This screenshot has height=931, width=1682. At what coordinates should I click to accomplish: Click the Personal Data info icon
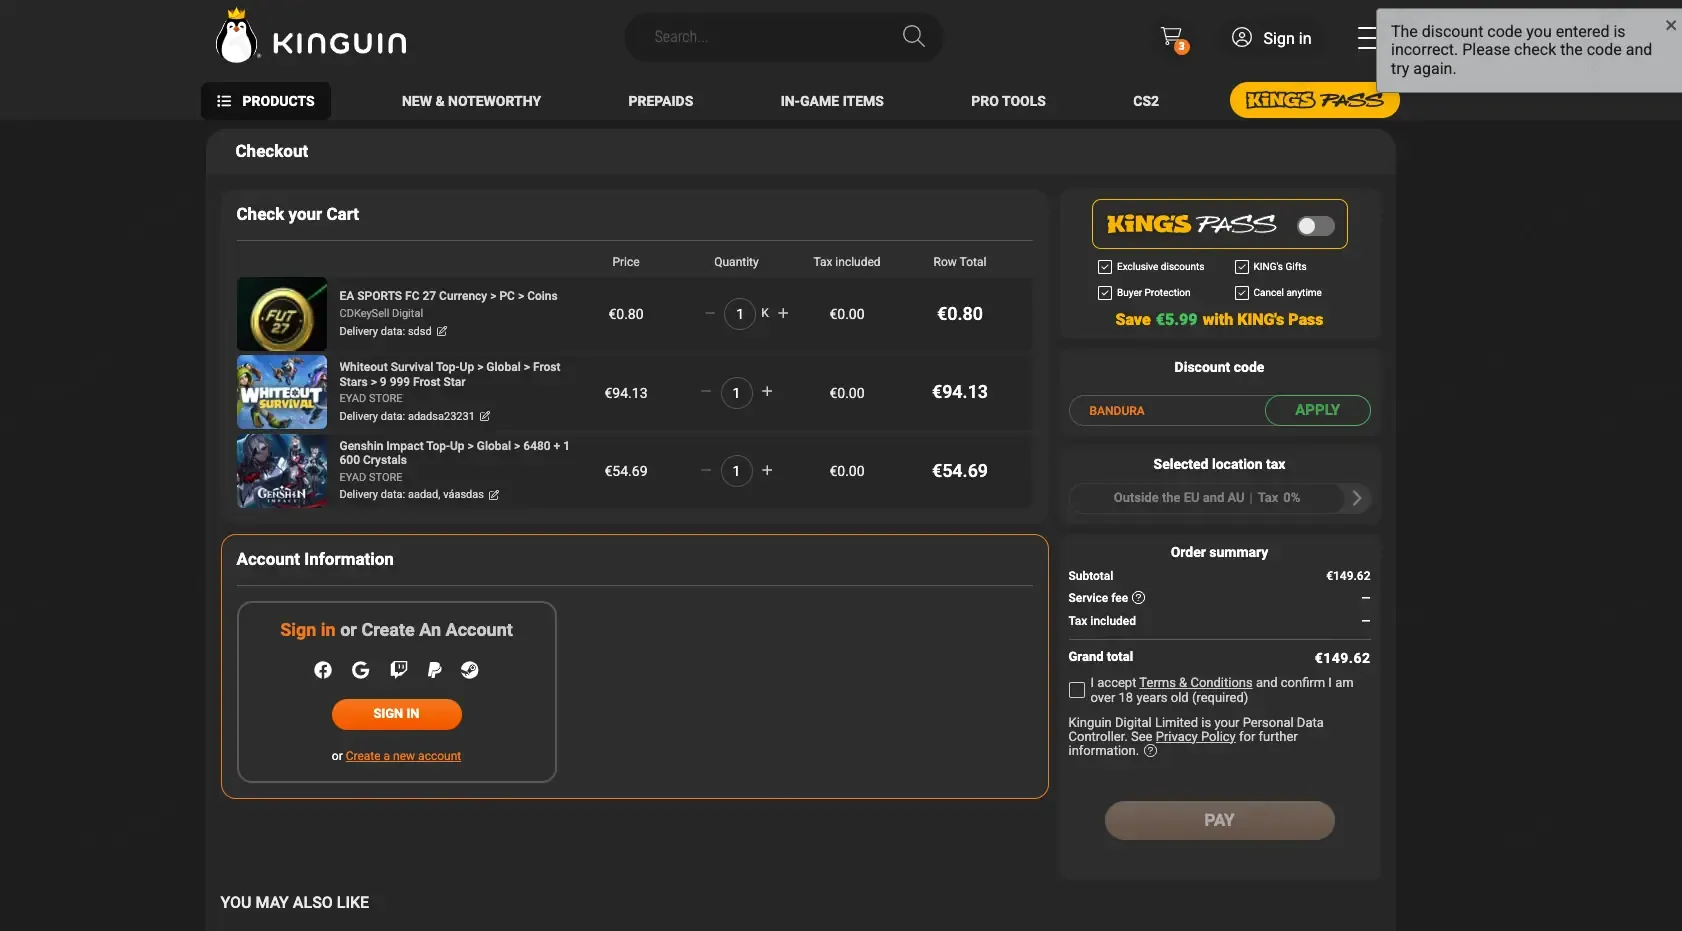[1150, 751]
